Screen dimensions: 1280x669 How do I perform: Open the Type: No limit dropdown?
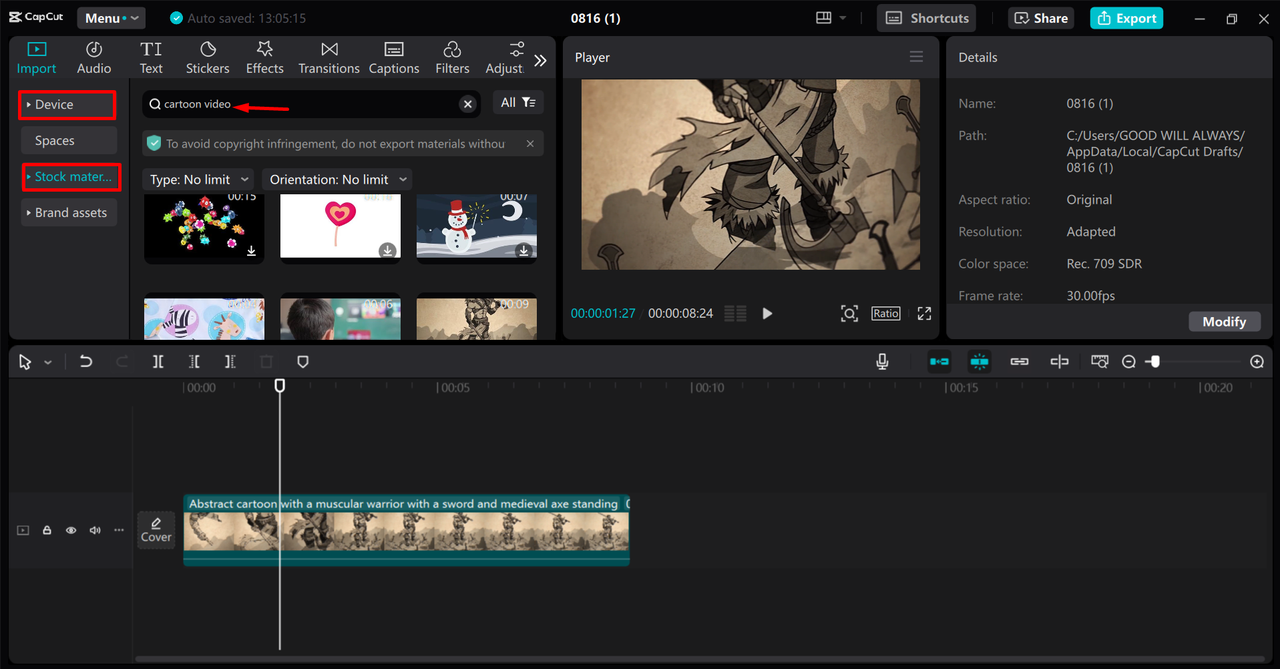click(x=198, y=179)
